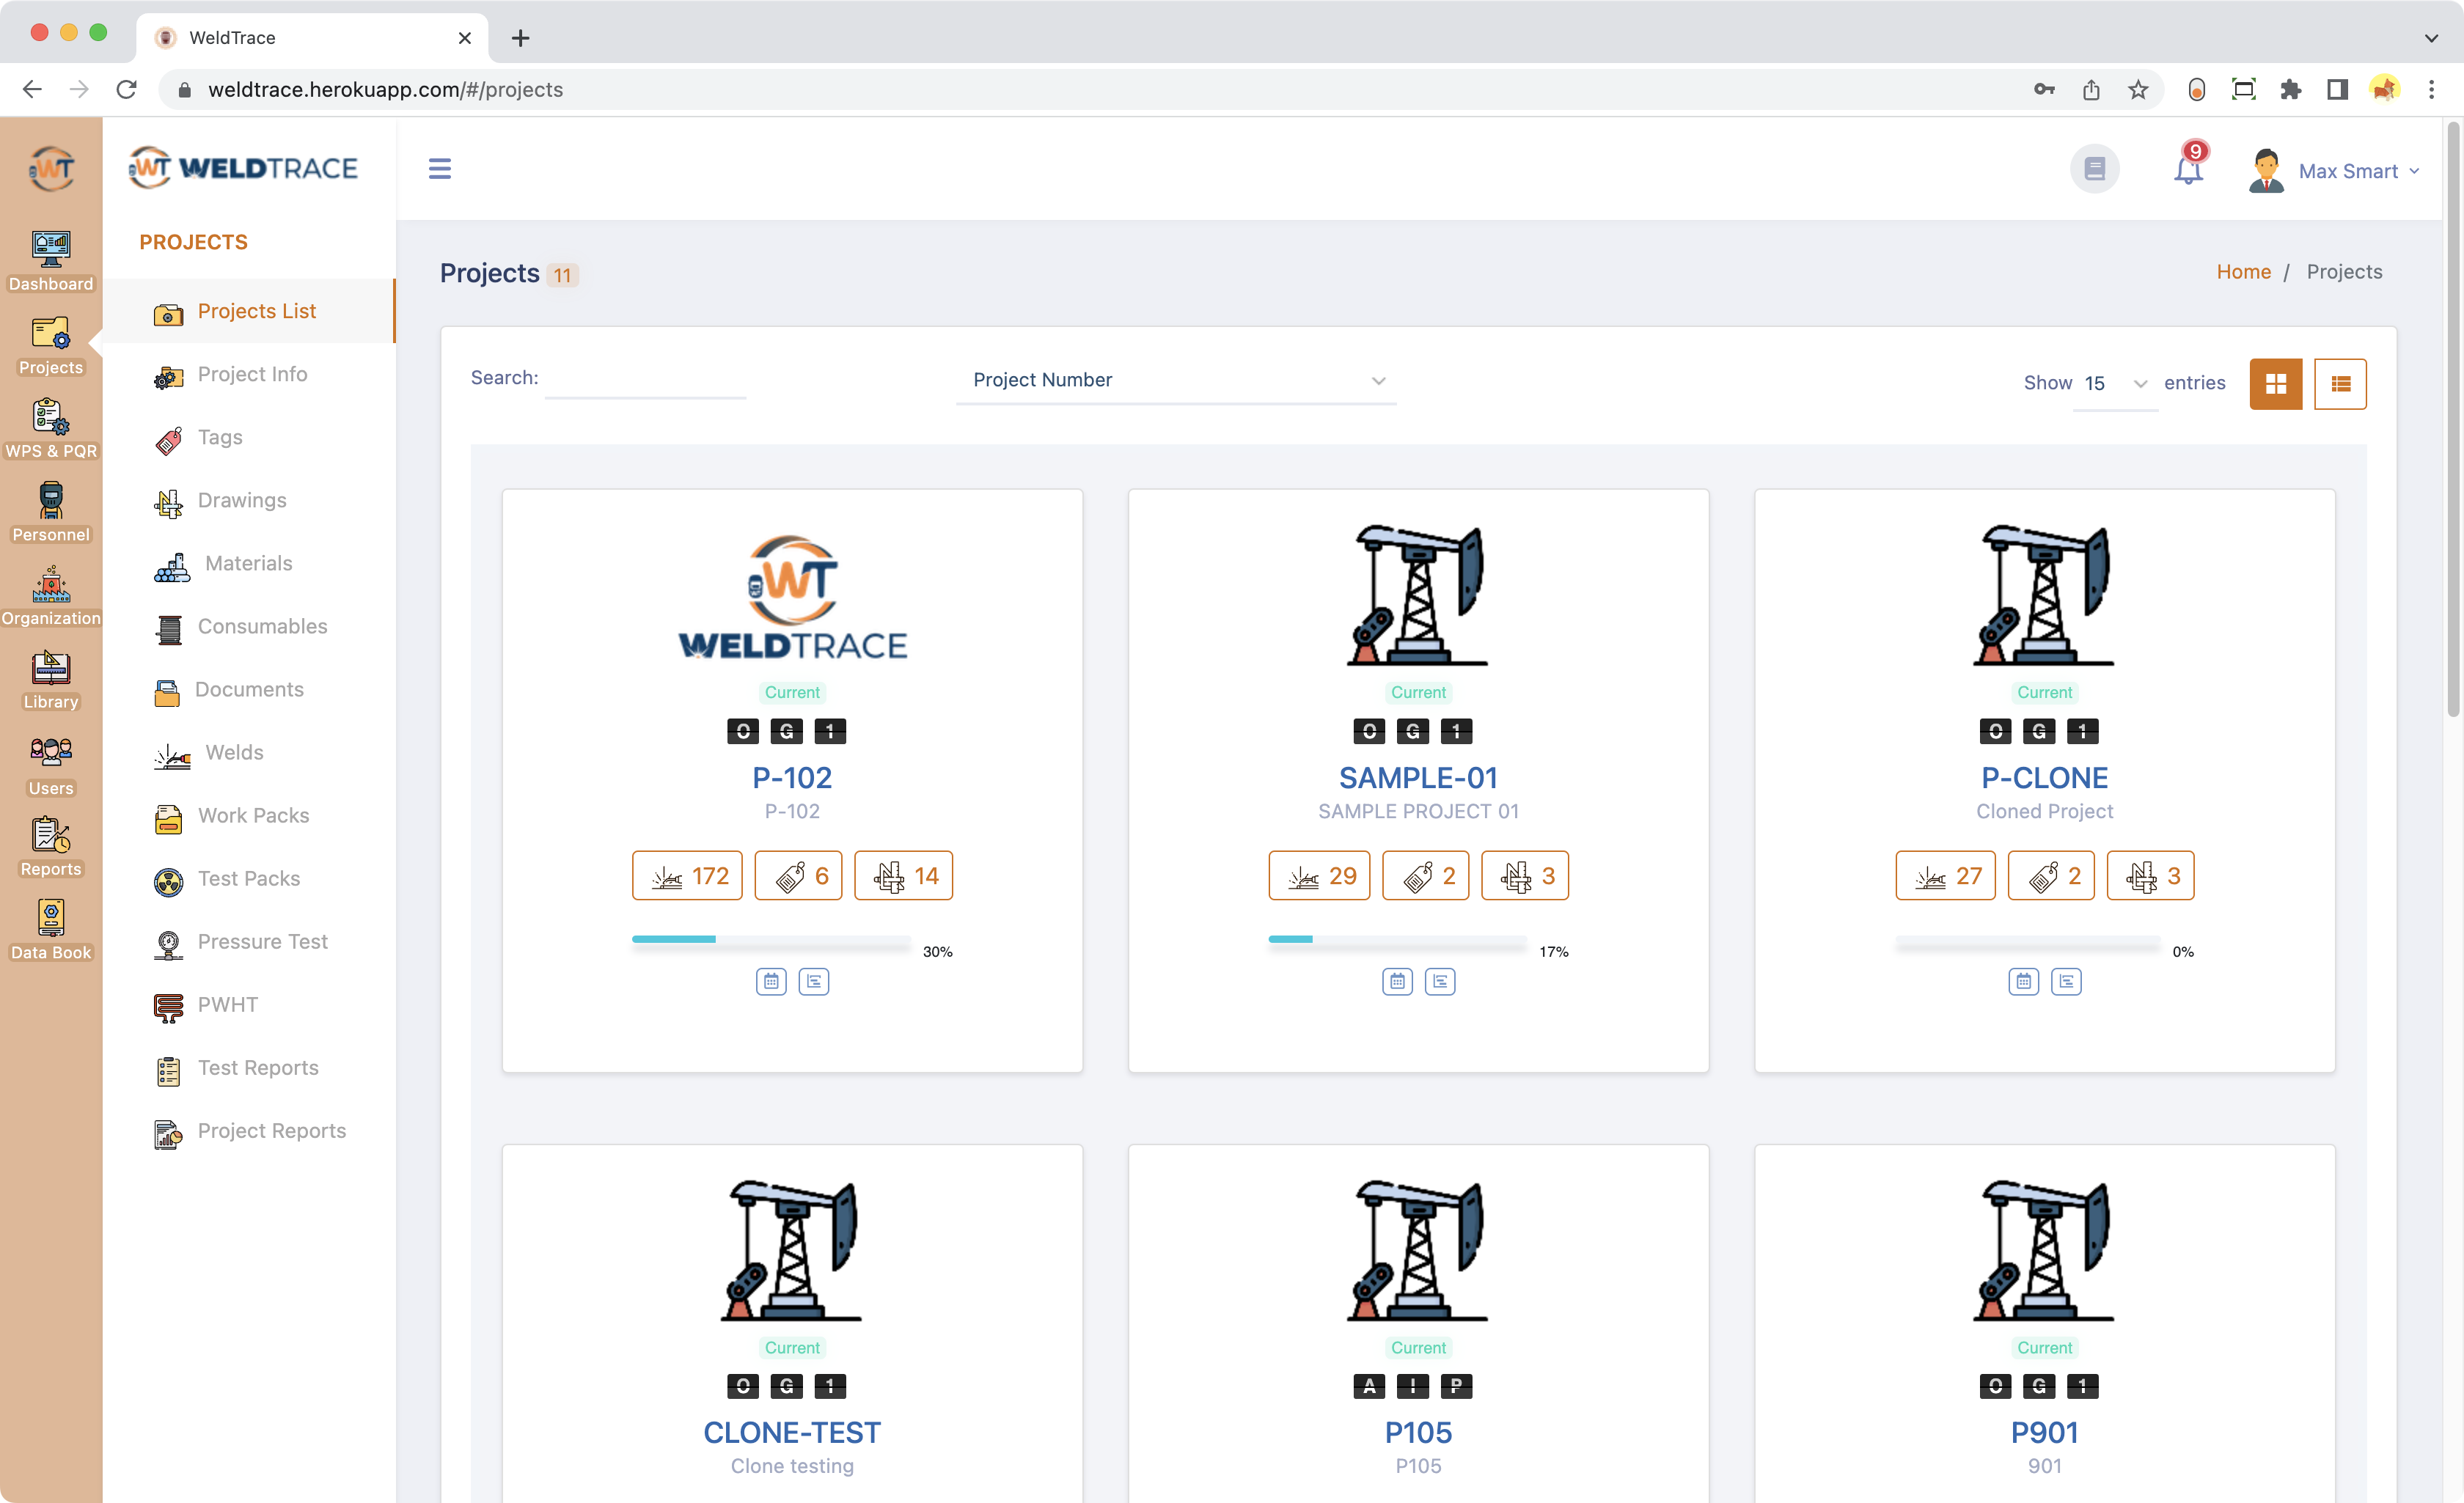The height and width of the screenshot is (1503, 2464).
Task: Click SAMPLE-01 drawings count 3 button
Action: coord(1524,876)
